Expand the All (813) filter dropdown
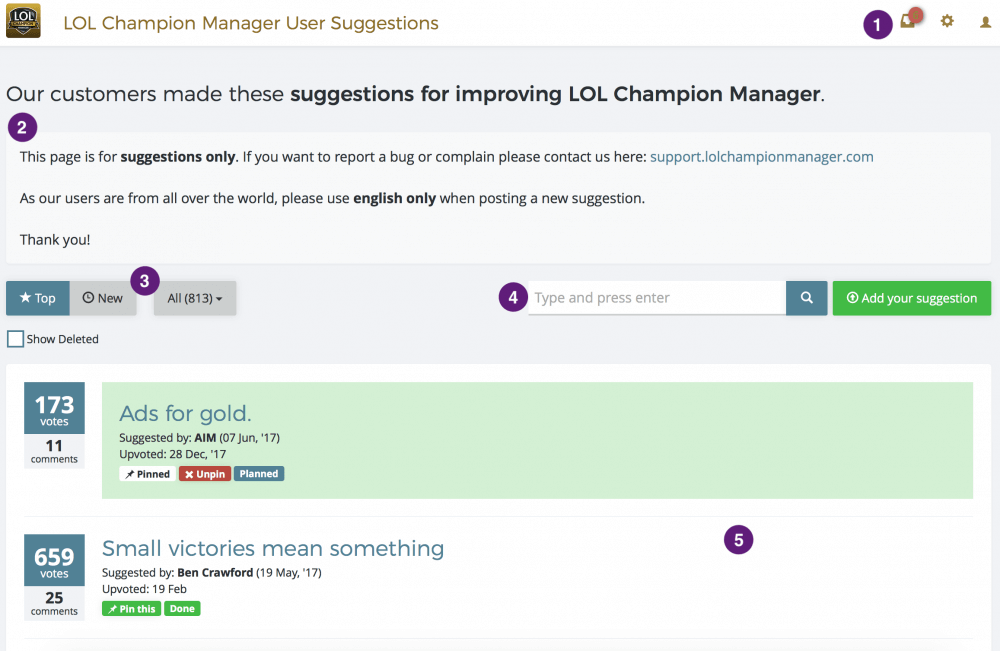The image size is (1000, 651). coord(195,298)
